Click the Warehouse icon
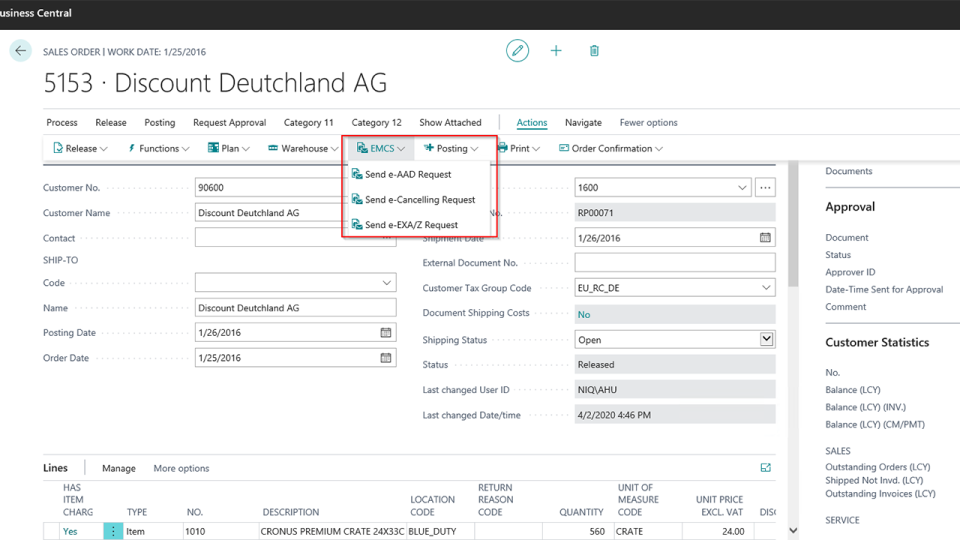Image resolution: width=960 pixels, height=540 pixels. [273, 148]
